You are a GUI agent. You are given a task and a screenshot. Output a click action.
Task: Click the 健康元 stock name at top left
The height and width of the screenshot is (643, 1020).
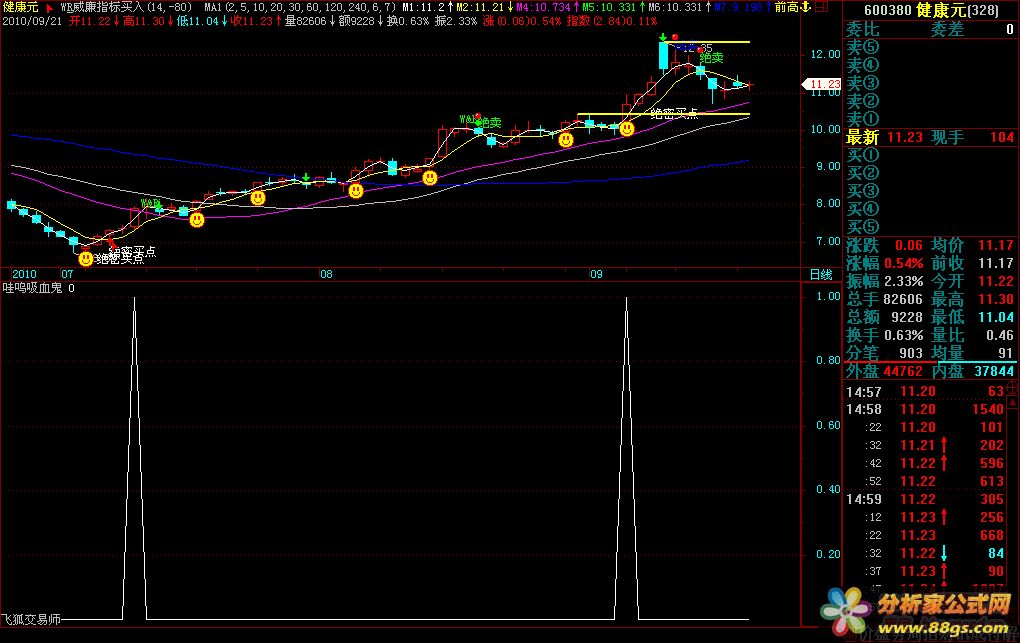tap(20, 7)
